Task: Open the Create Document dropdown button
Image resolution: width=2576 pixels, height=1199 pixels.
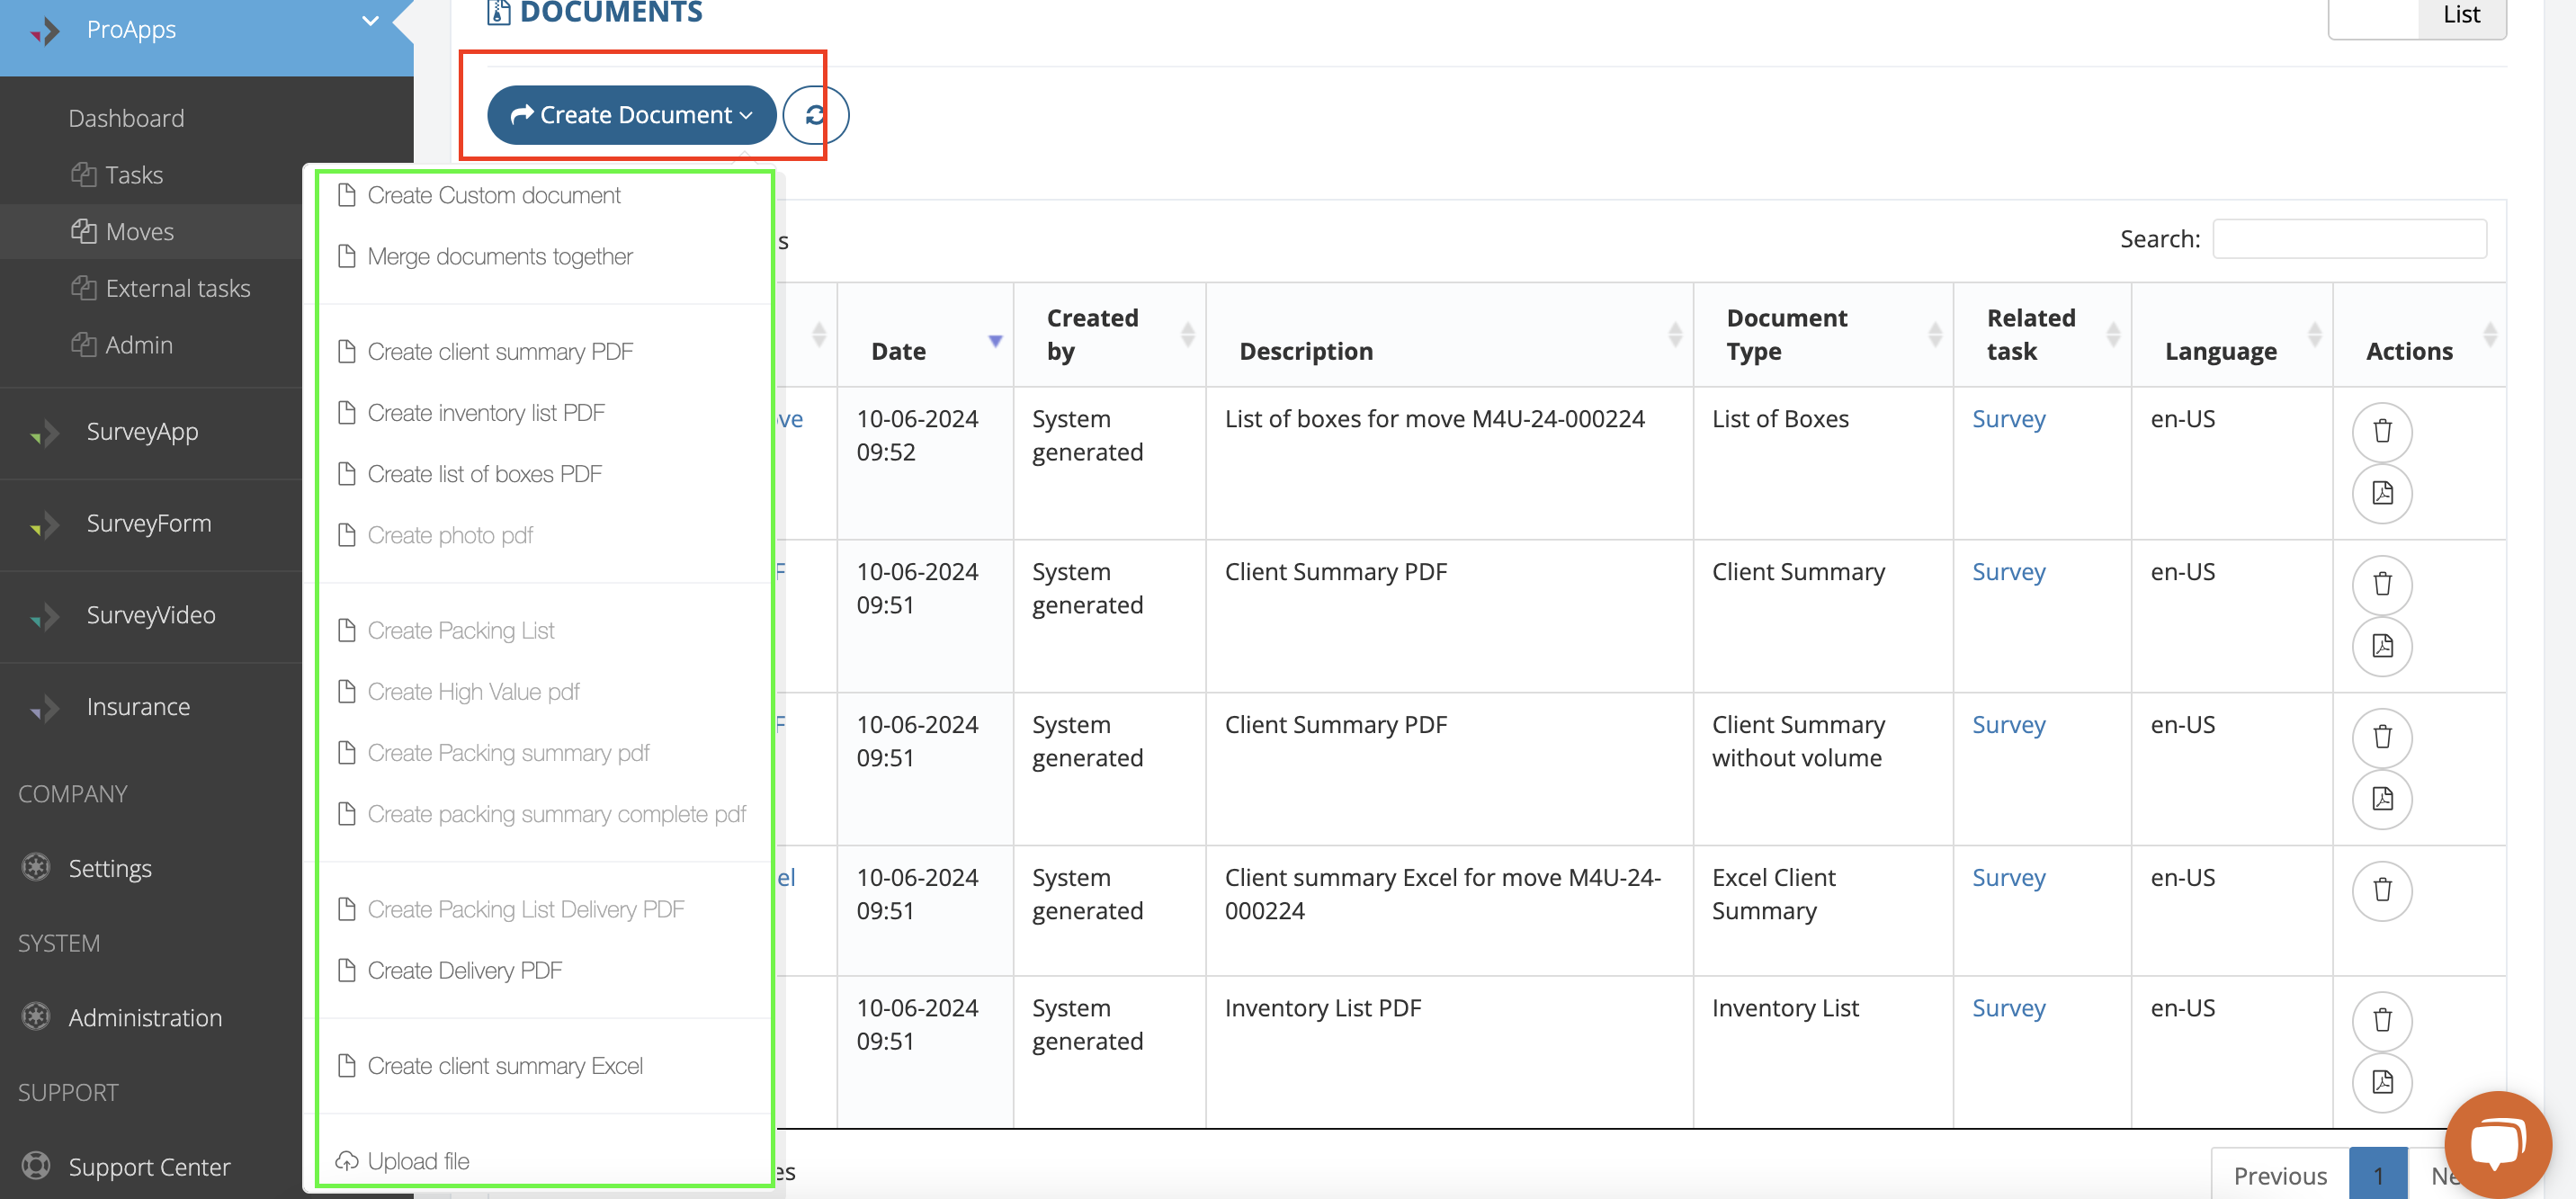Action: 631,115
